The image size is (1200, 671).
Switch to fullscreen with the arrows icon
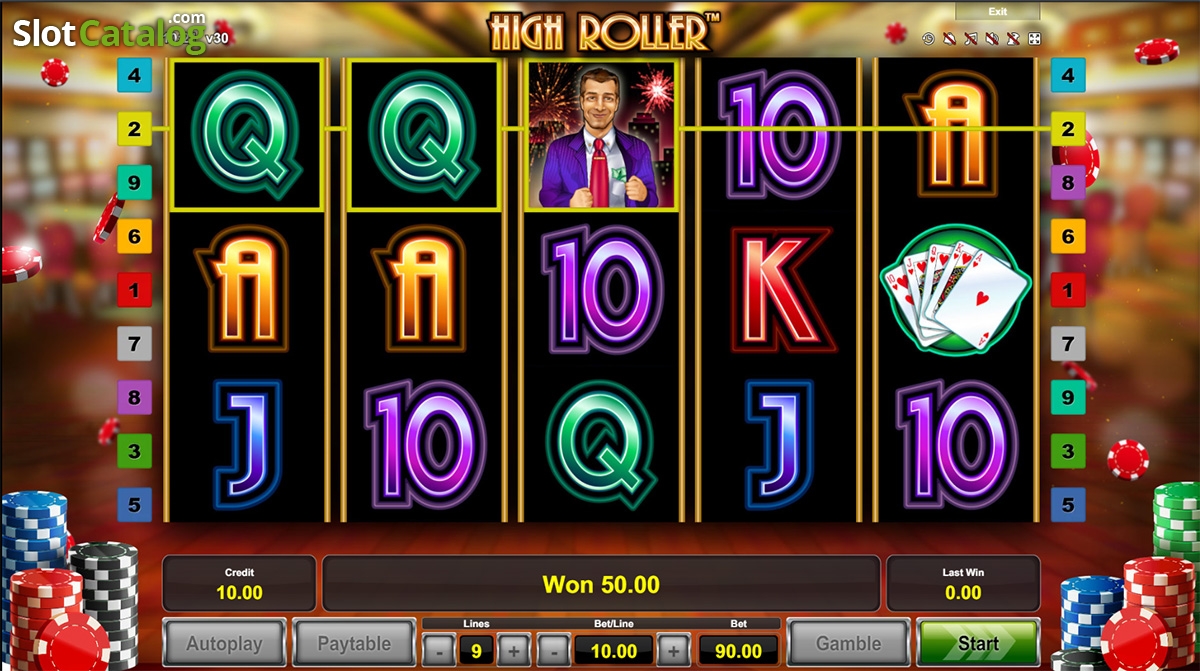(x=1034, y=38)
